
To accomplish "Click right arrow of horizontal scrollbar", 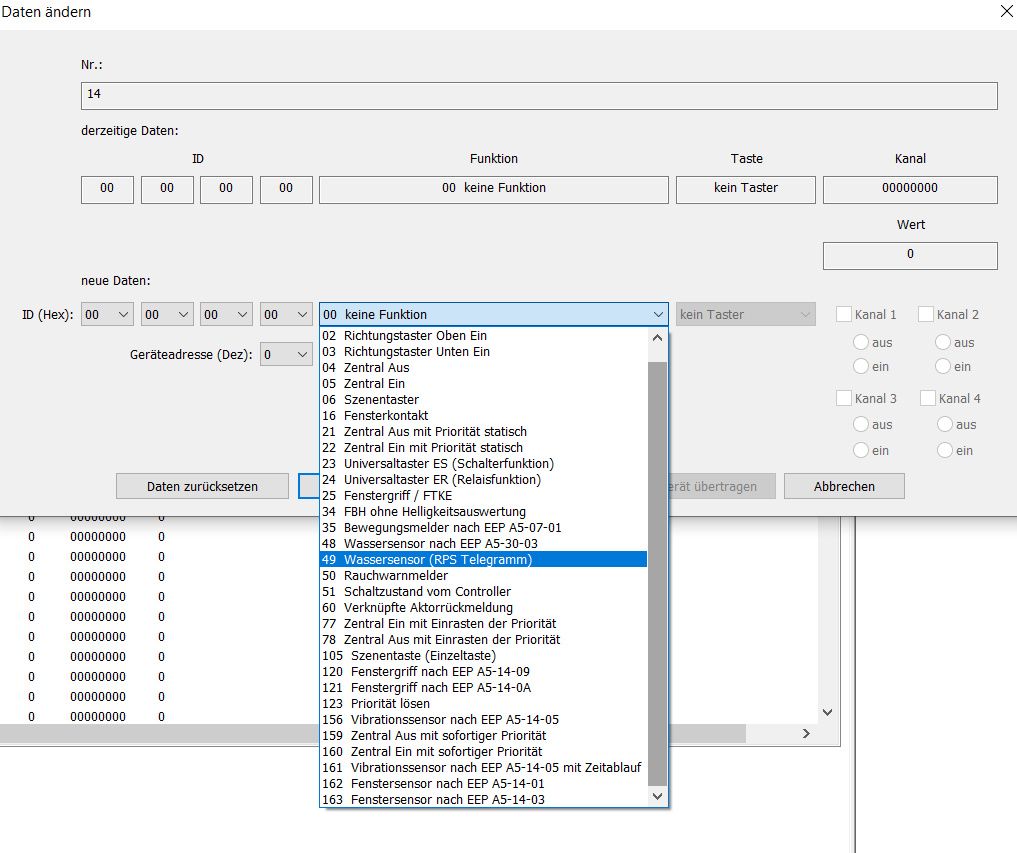I will coord(806,733).
